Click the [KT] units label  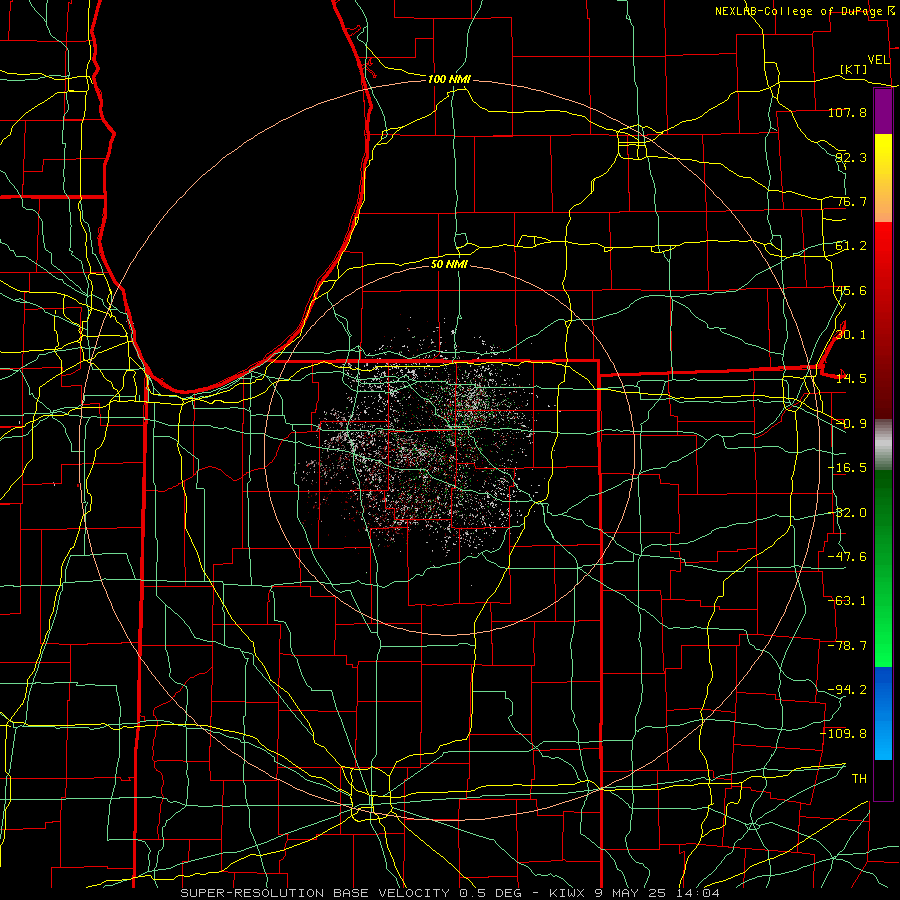(x=854, y=69)
